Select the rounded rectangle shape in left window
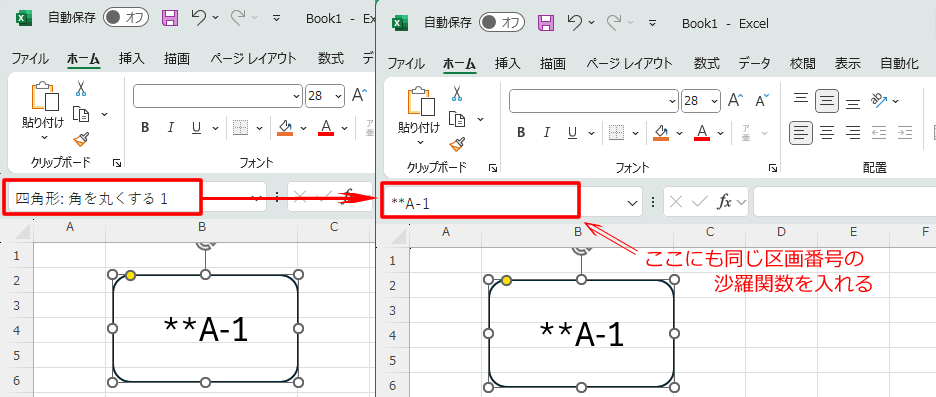This screenshot has height=397, width=936. (205, 328)
